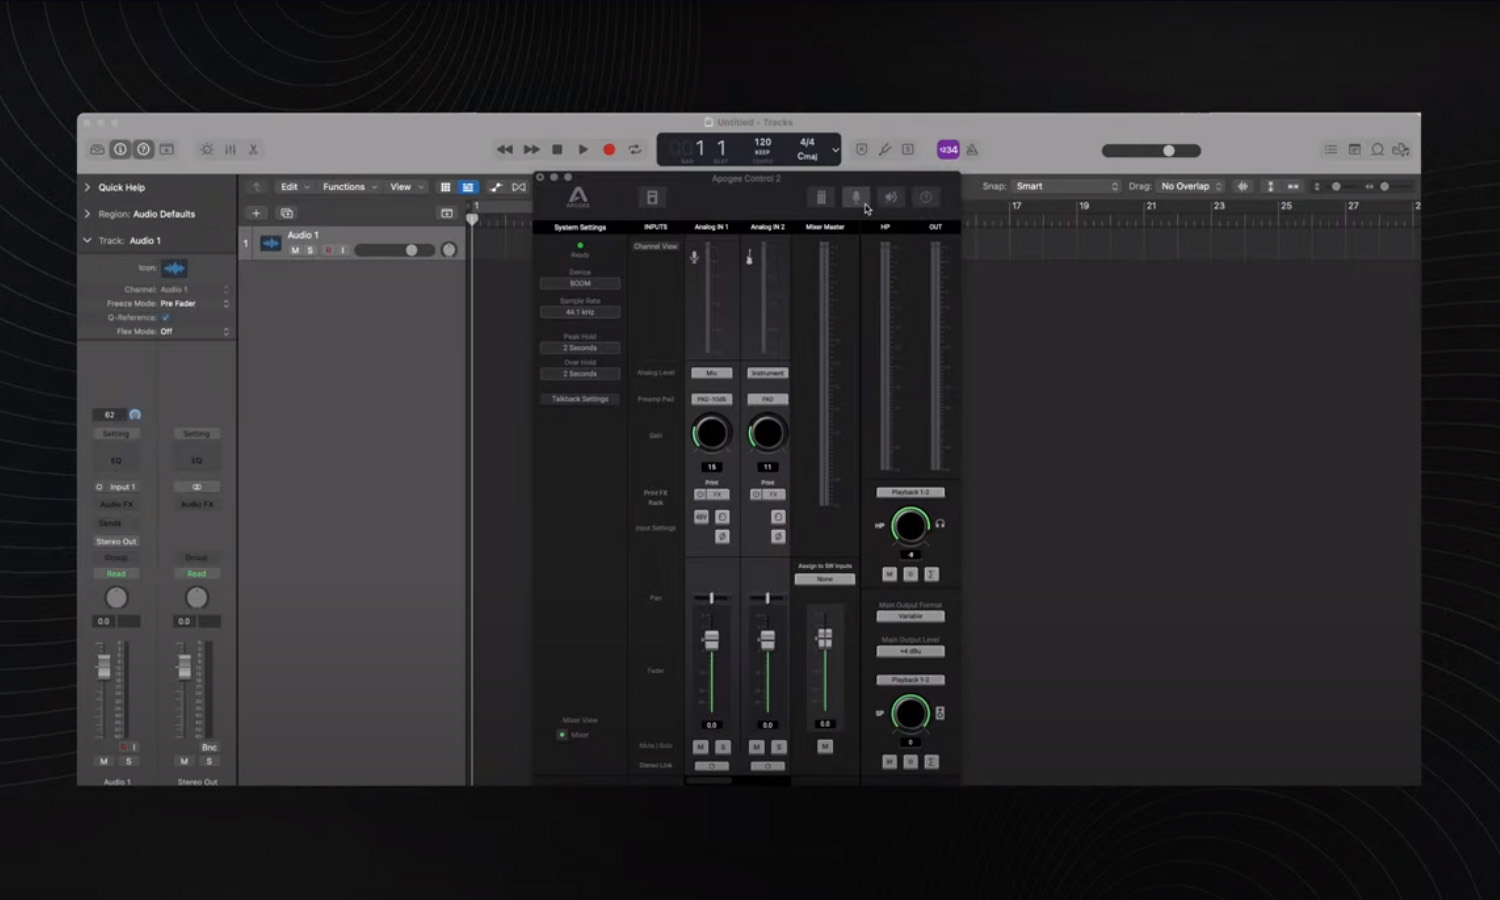Image resolution: width=1500 pixels, height=900 pixels.
Task: Enable the purple count-in 1234 button
Action: coord(948,149)
